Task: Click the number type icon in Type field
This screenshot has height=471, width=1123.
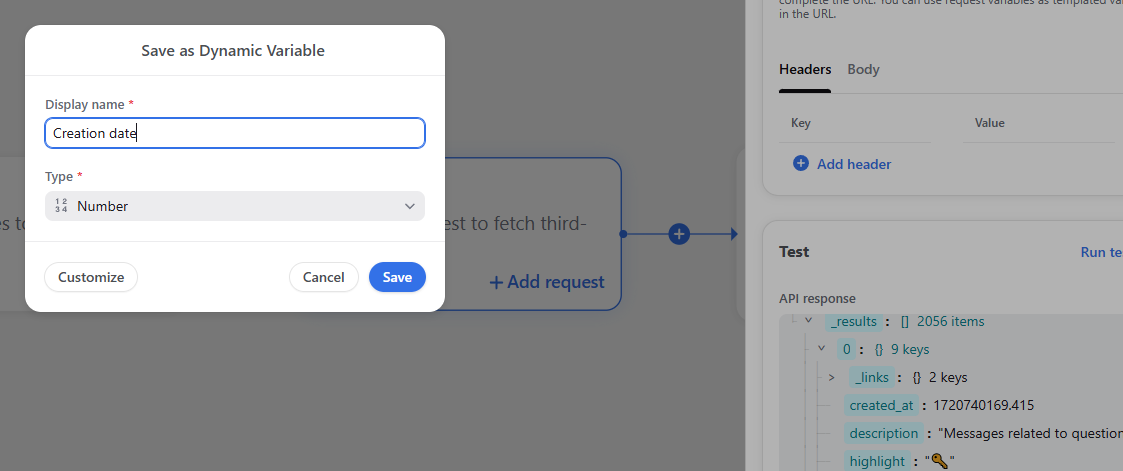Action: pyautogui.click(x=61, y=206)
